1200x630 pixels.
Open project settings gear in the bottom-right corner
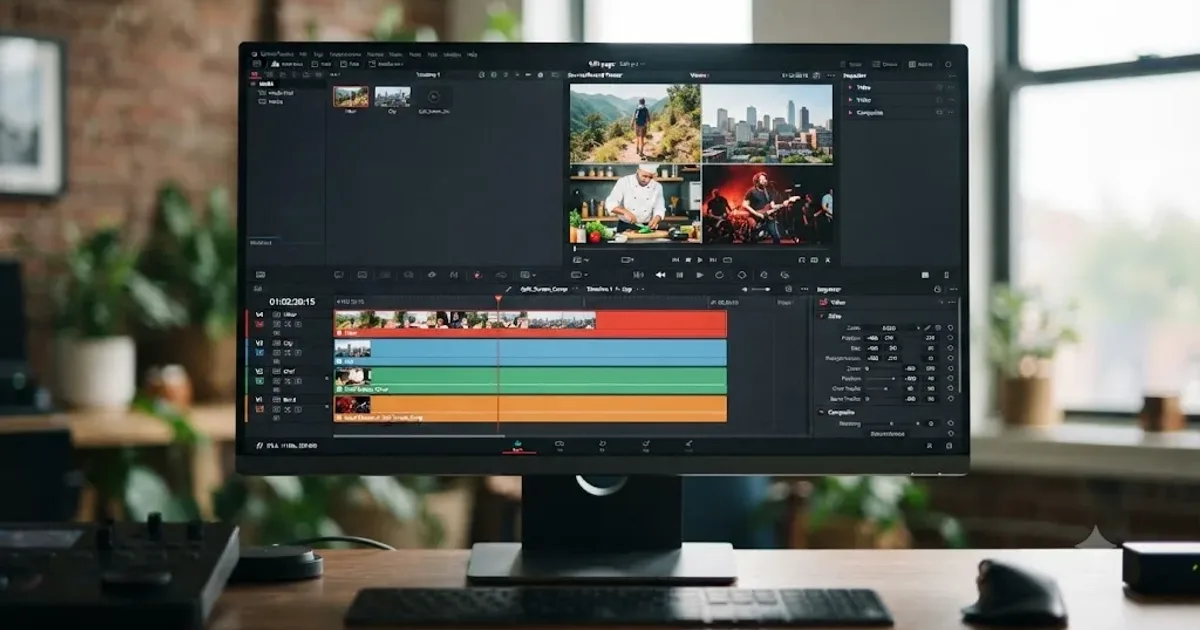click(948, 445)
